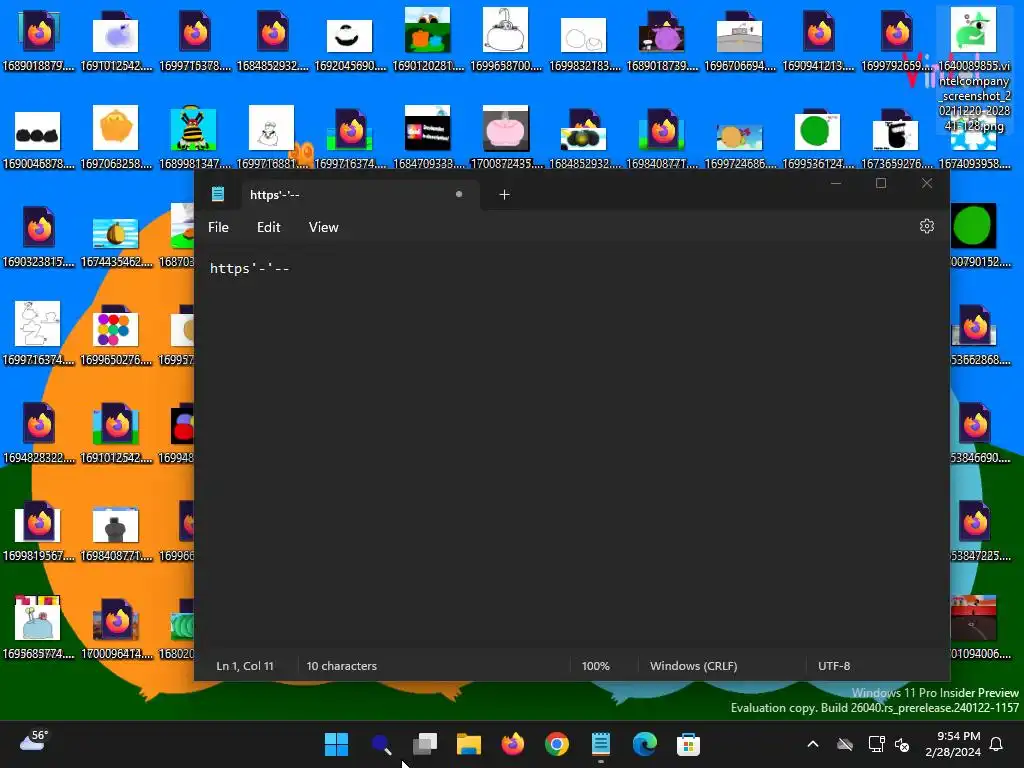Viewport: 1024px width, 768px height.
Task: Click the Windows (CRLF) line ending indicator
Action: coord(694,666)
